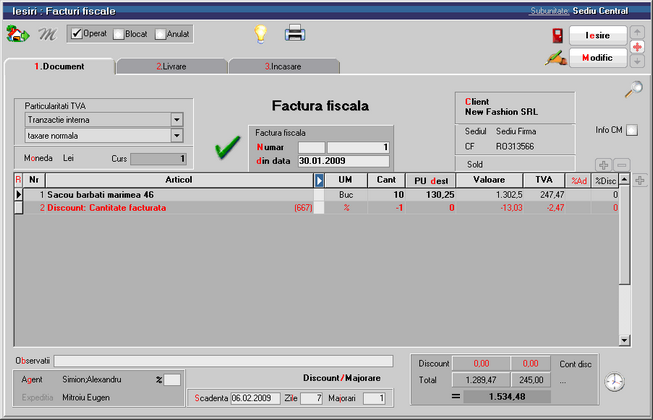Click the Agent percent field

172,380
